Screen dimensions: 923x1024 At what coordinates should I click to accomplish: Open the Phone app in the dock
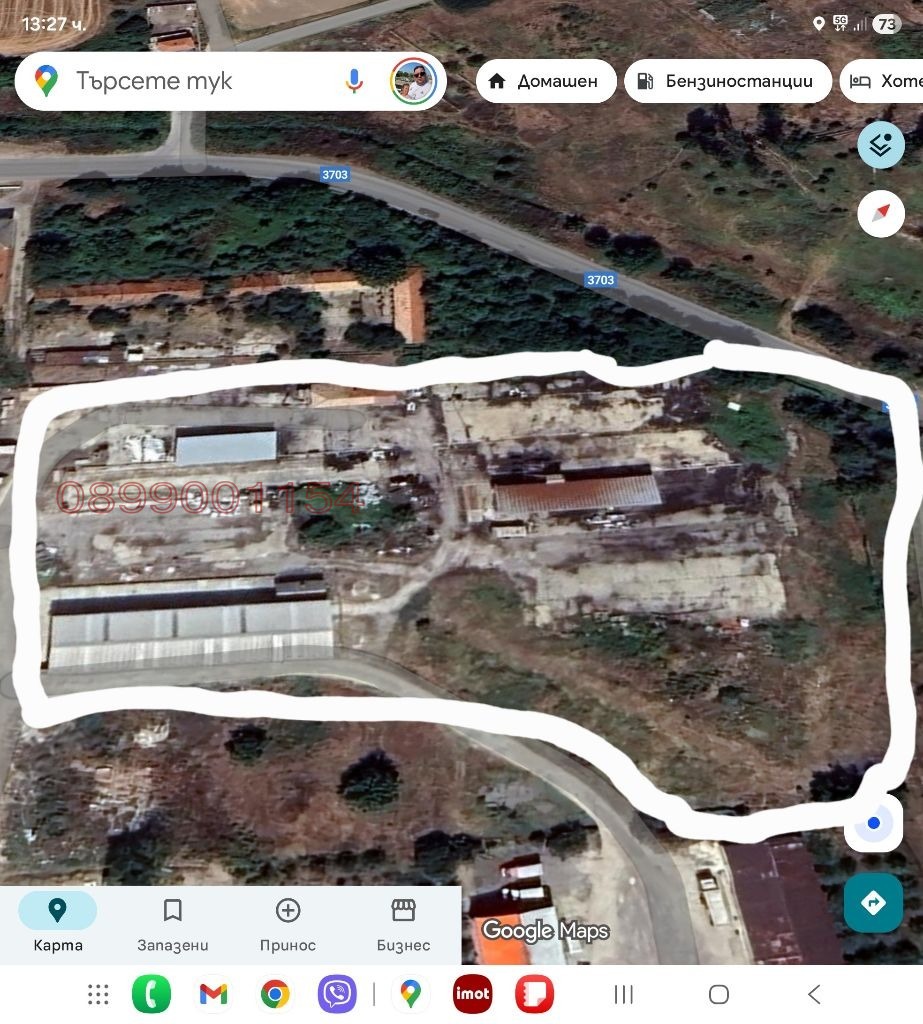tap(151, 994)
